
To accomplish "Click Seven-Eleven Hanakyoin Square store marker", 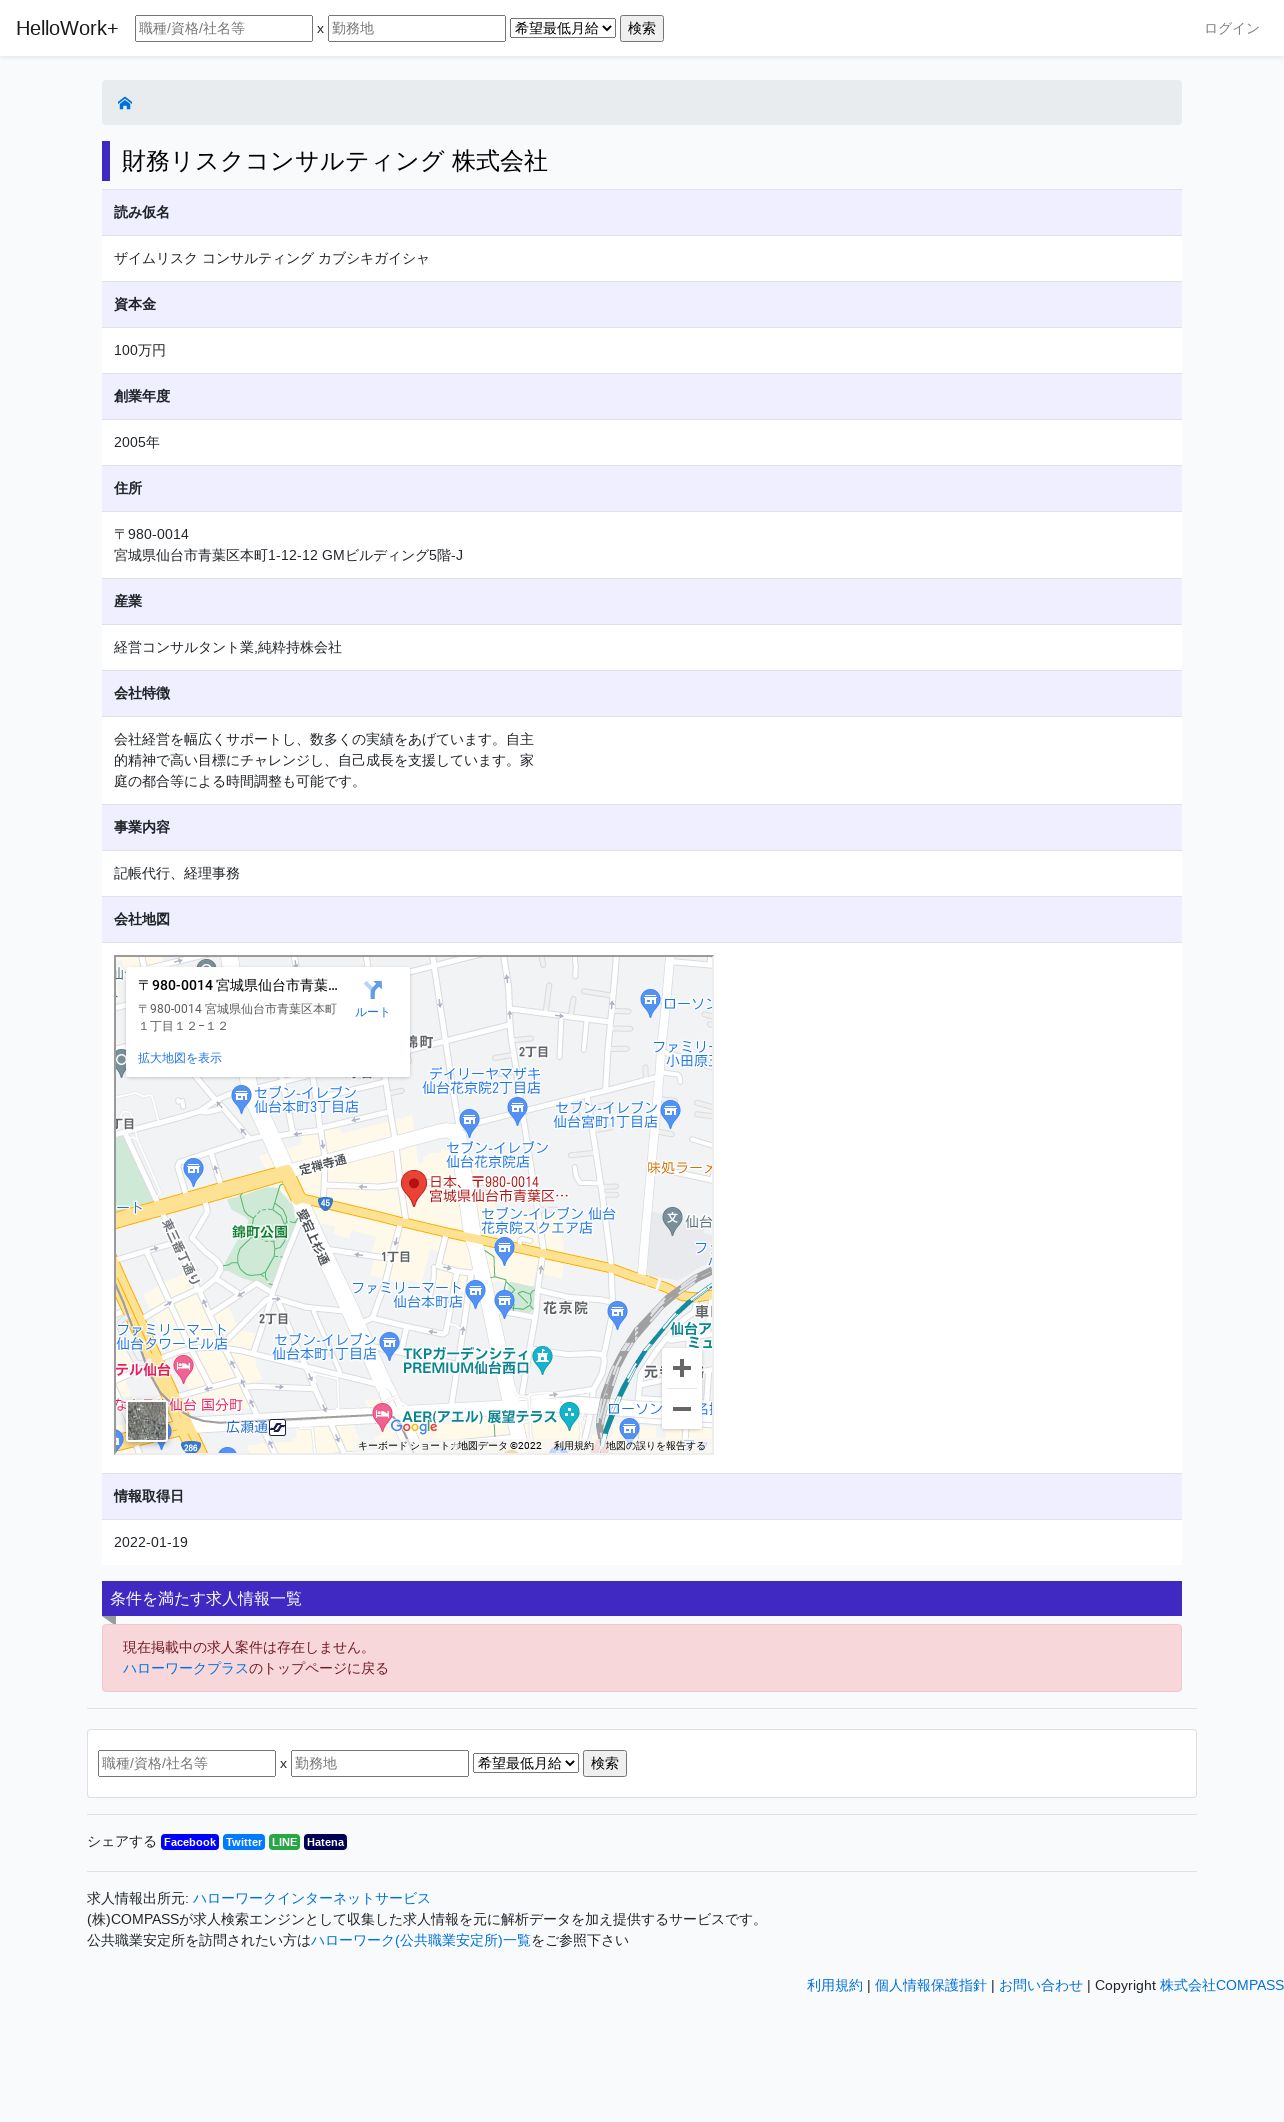I will (x=505, y=1250).
